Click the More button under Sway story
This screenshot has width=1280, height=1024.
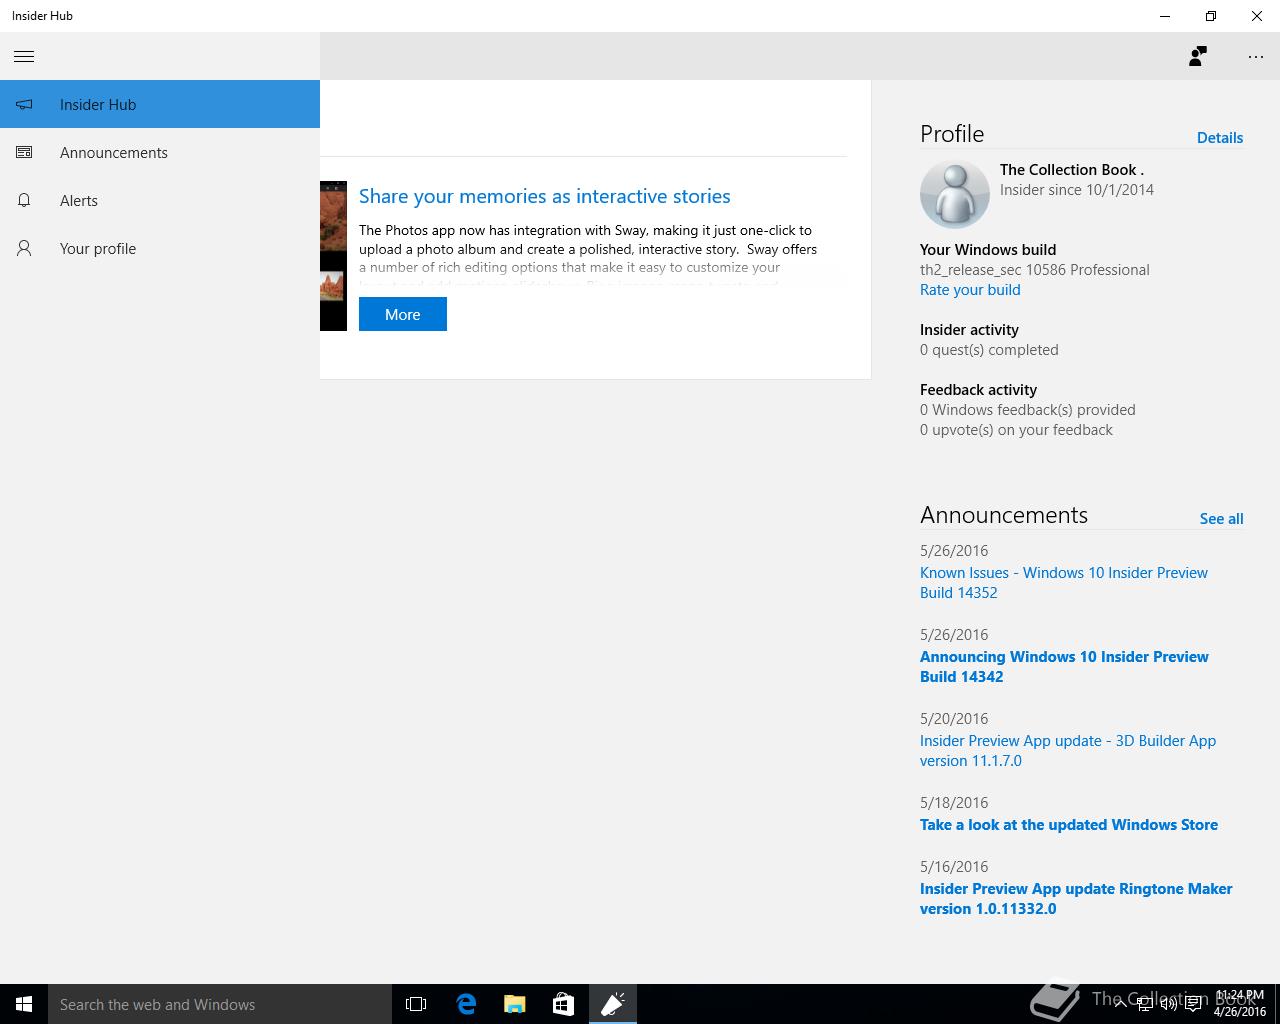pos(403,314)
